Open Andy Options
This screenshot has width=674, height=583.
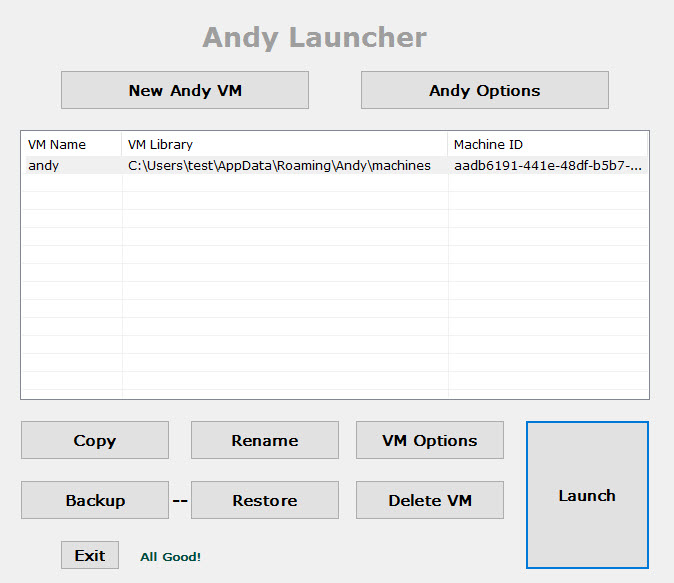coord(484,90)
